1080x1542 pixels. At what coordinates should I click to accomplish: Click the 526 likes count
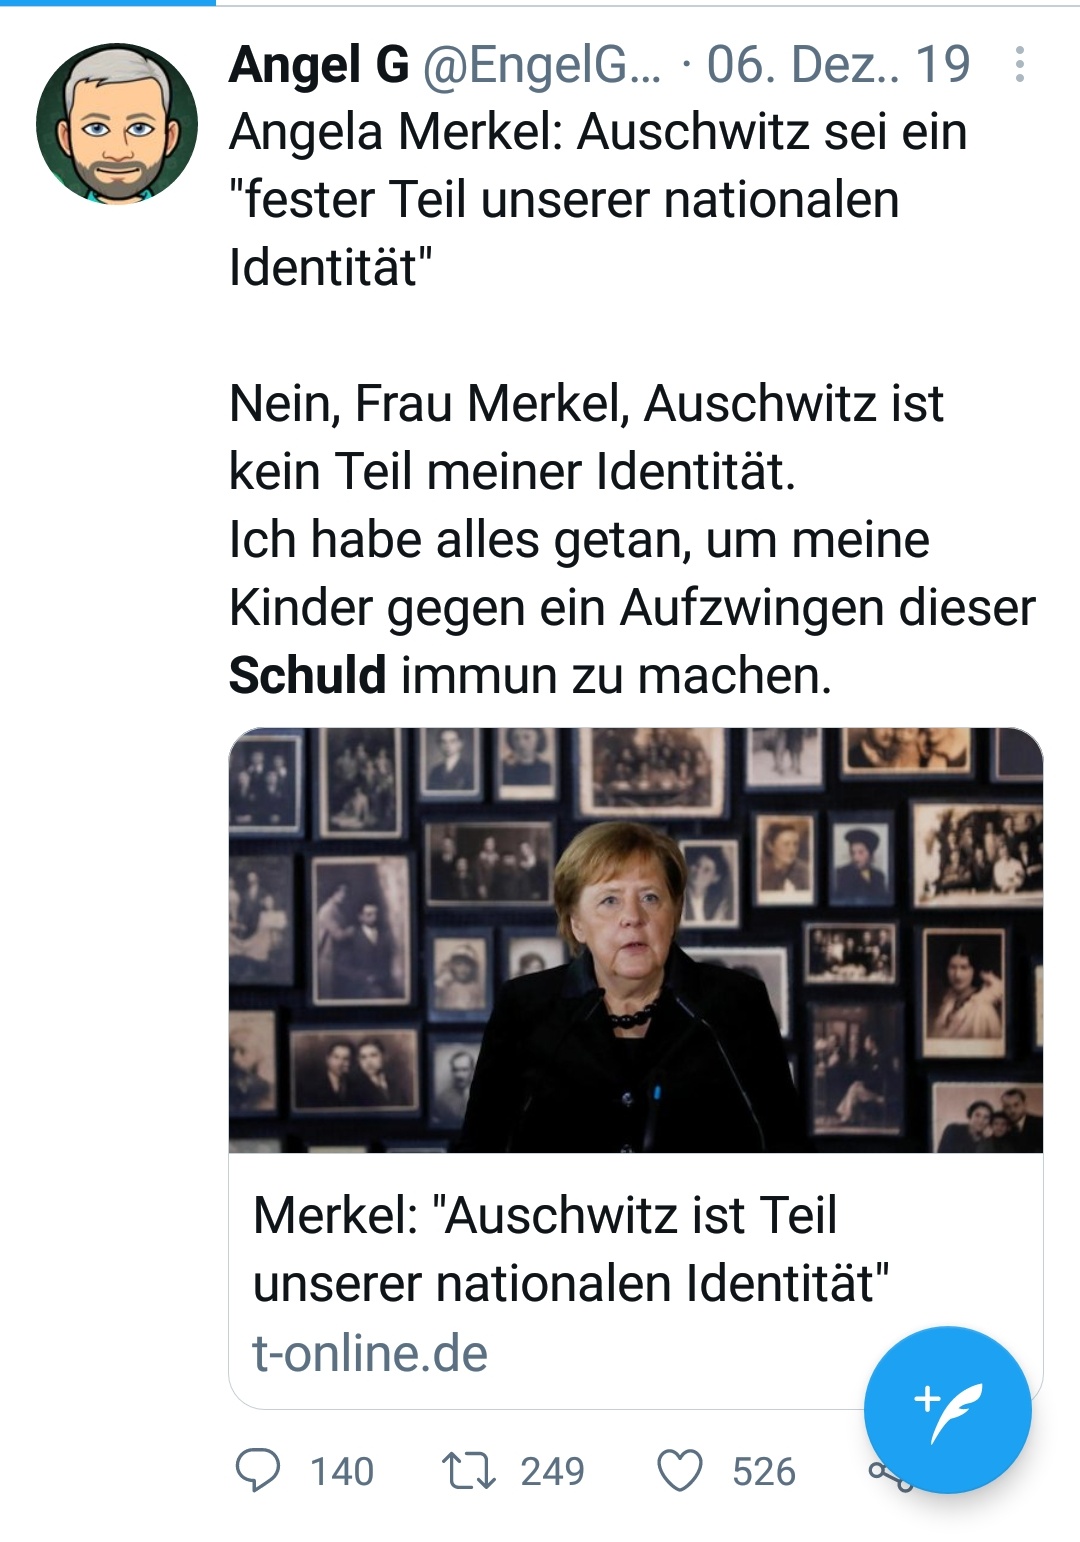[x=764, y=1472]
